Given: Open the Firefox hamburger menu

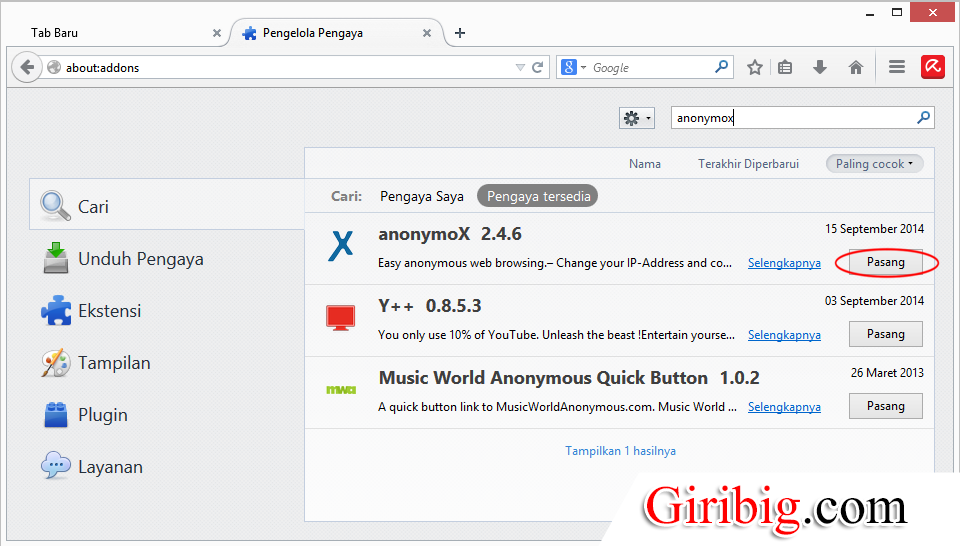Looking at the screenshot, I should (x=896, y=67).
